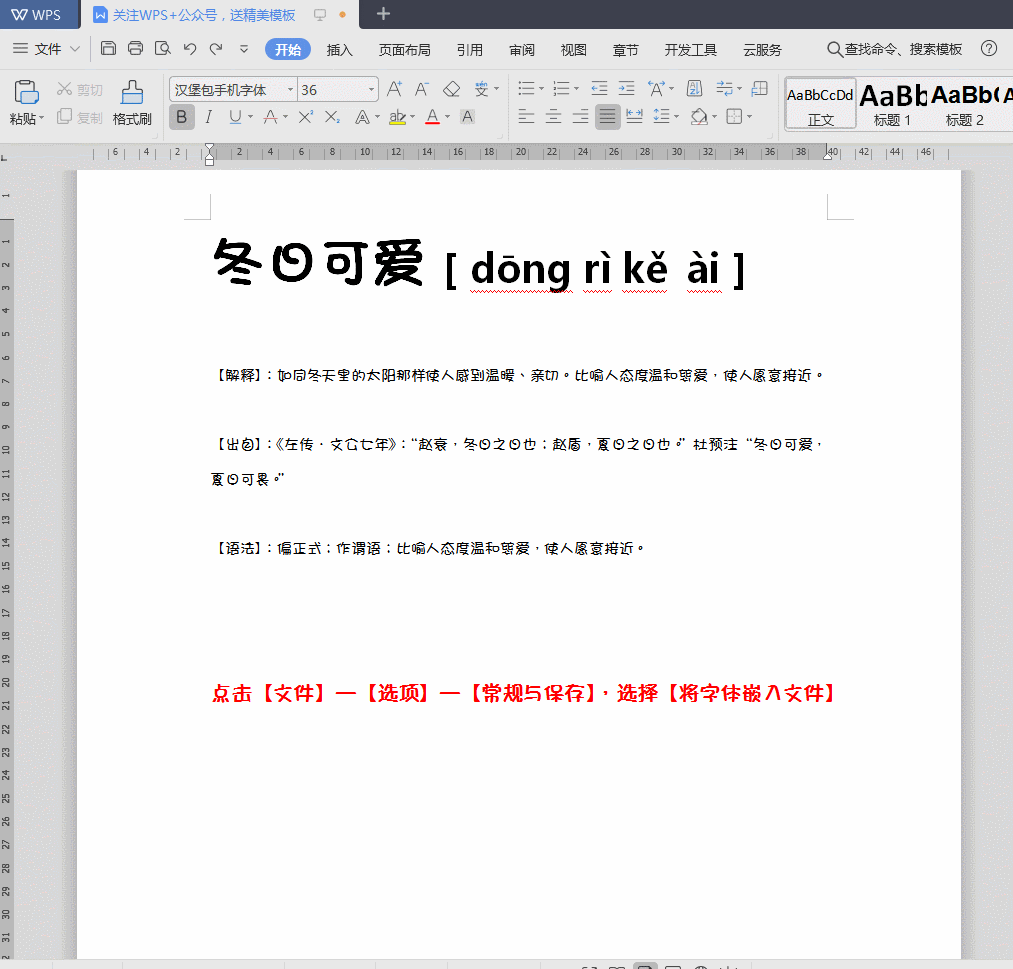The height and width of the screenshot is (969, 1013).
Task: Decrease font size with A- icon
Action: (x=422, y=89)
